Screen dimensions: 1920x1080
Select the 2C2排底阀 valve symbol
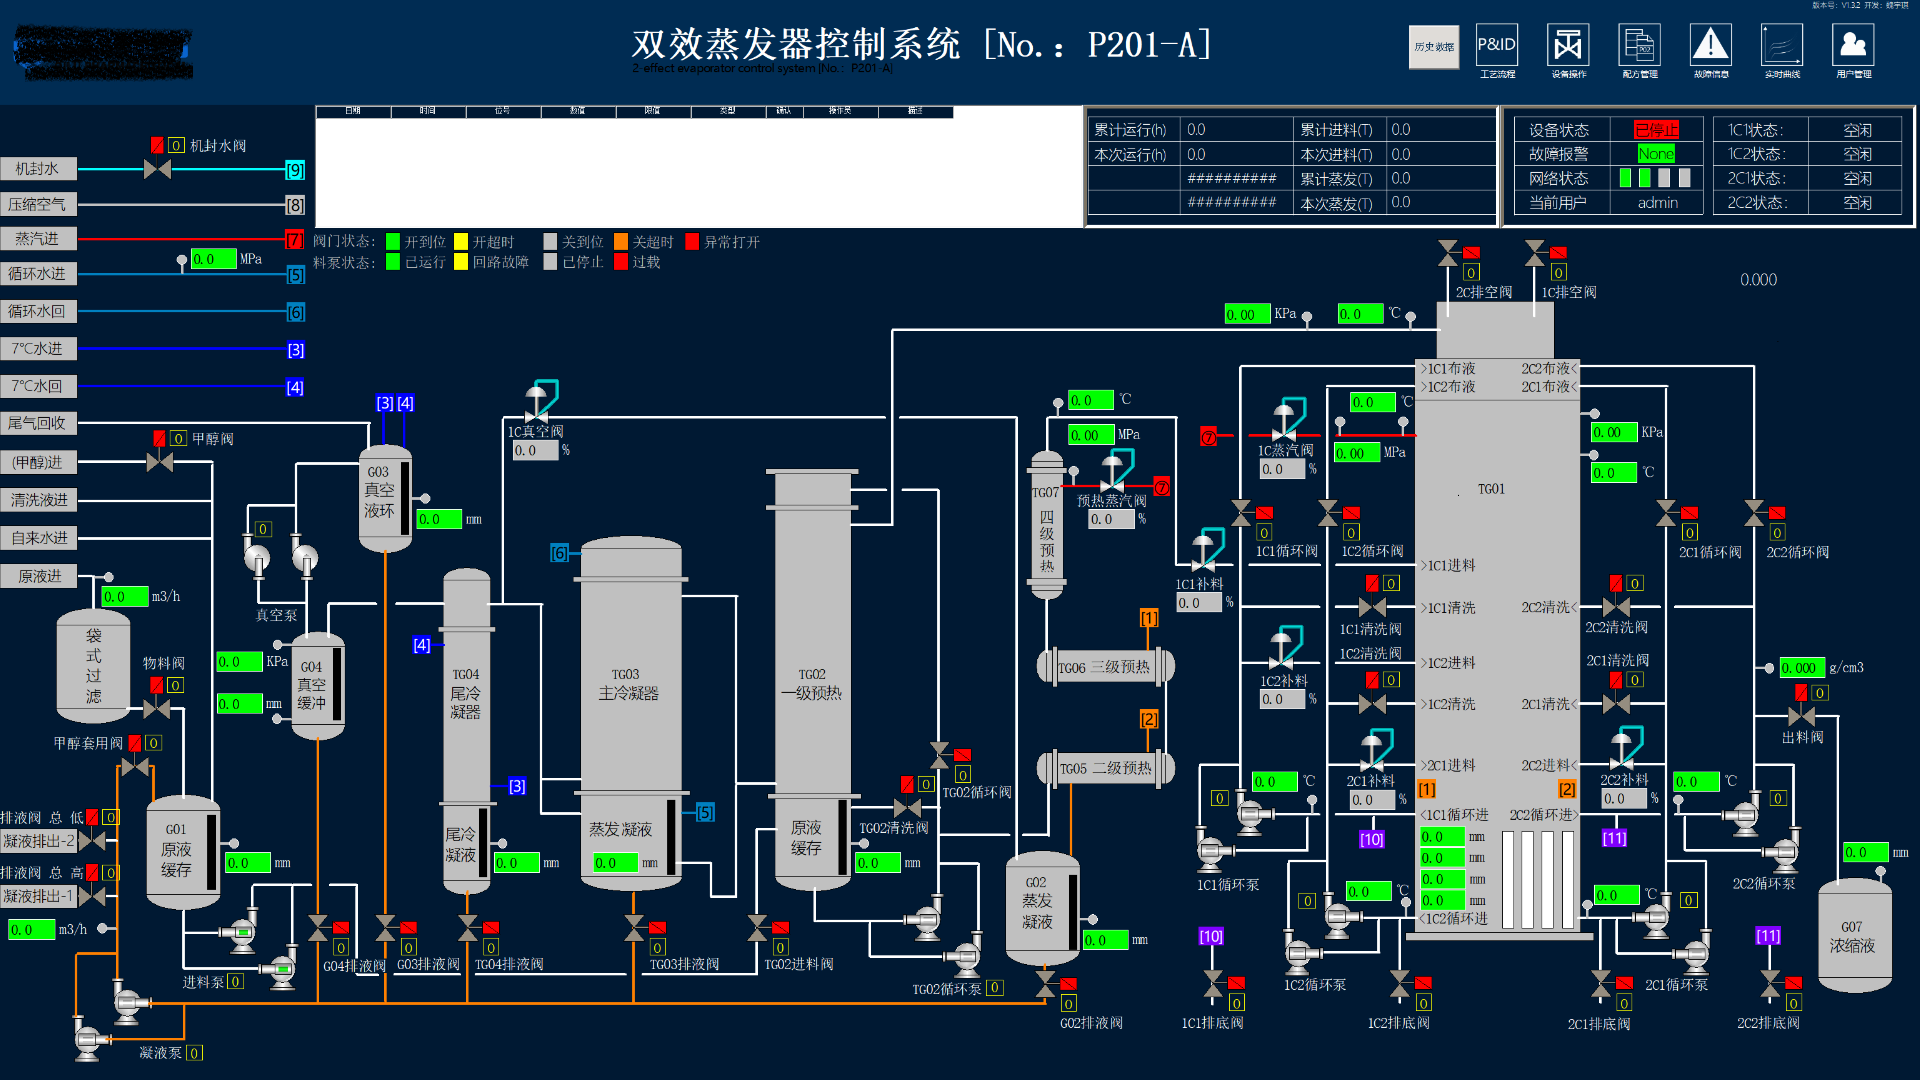click(1770, 985)
